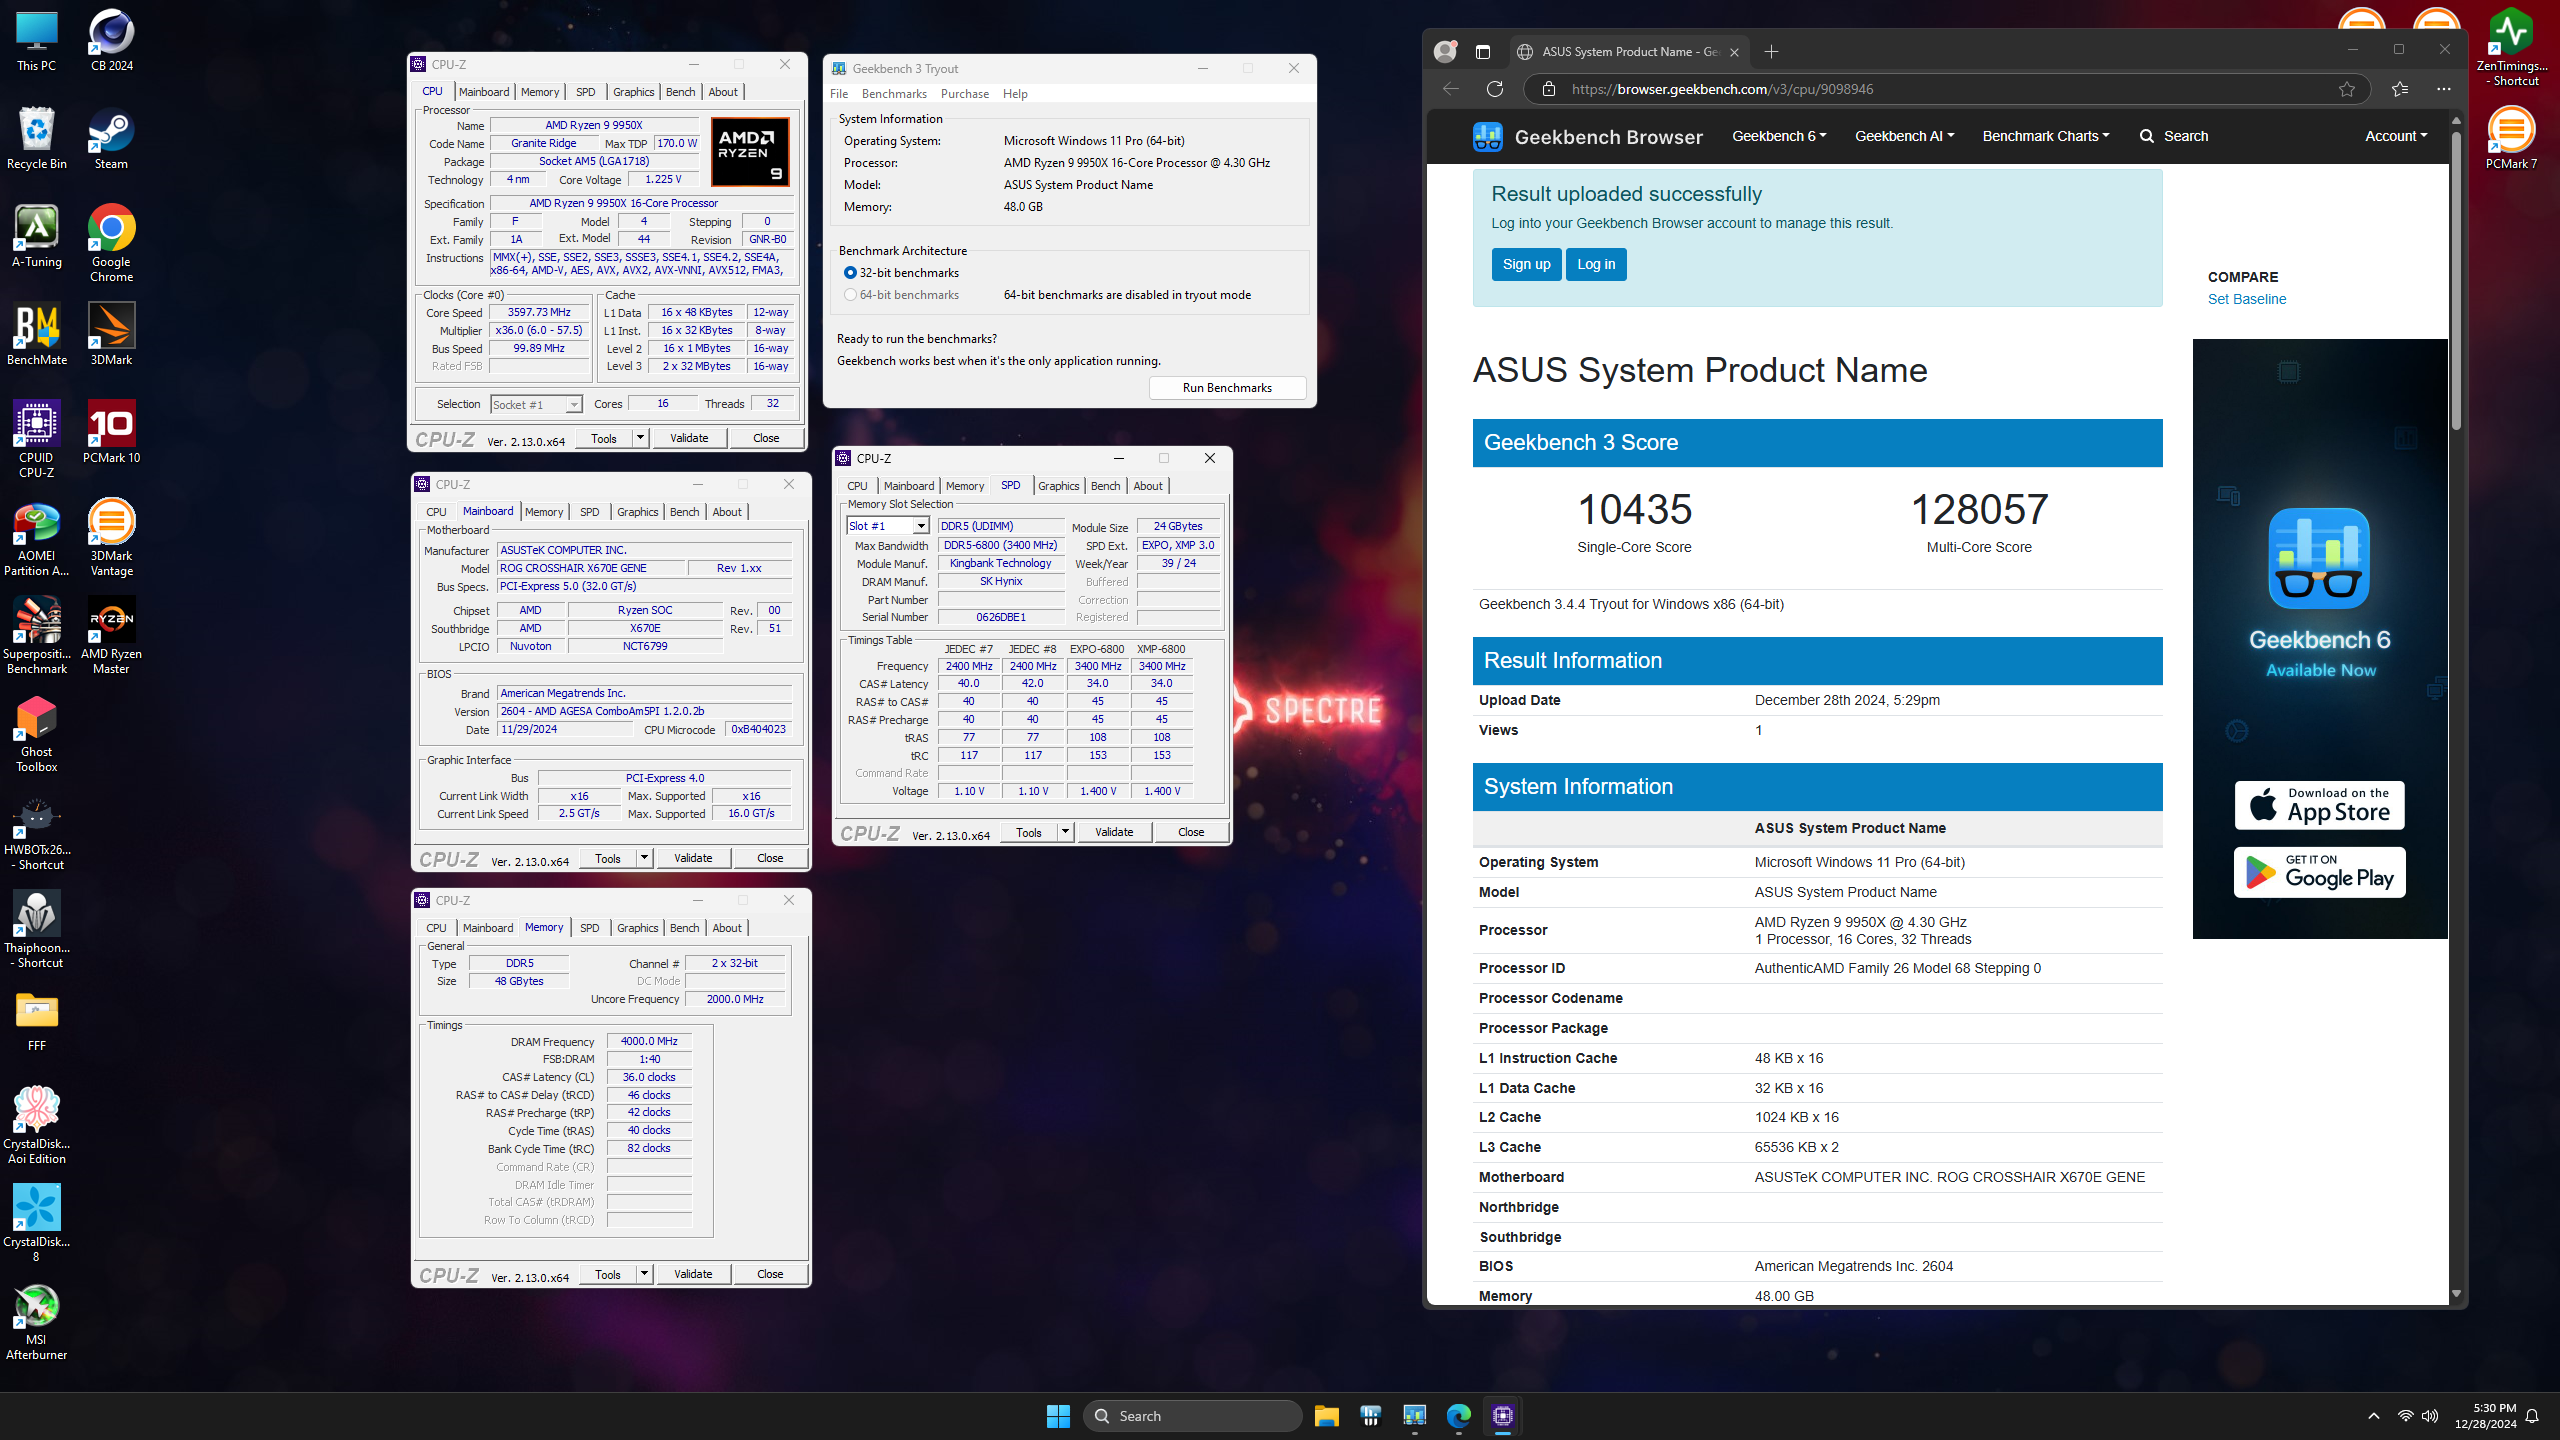Click Close in the Memory CPU-Z window
The width and height of the screenshot is (2560, 1440).
pyautogui.click(x=770, y=1274)
